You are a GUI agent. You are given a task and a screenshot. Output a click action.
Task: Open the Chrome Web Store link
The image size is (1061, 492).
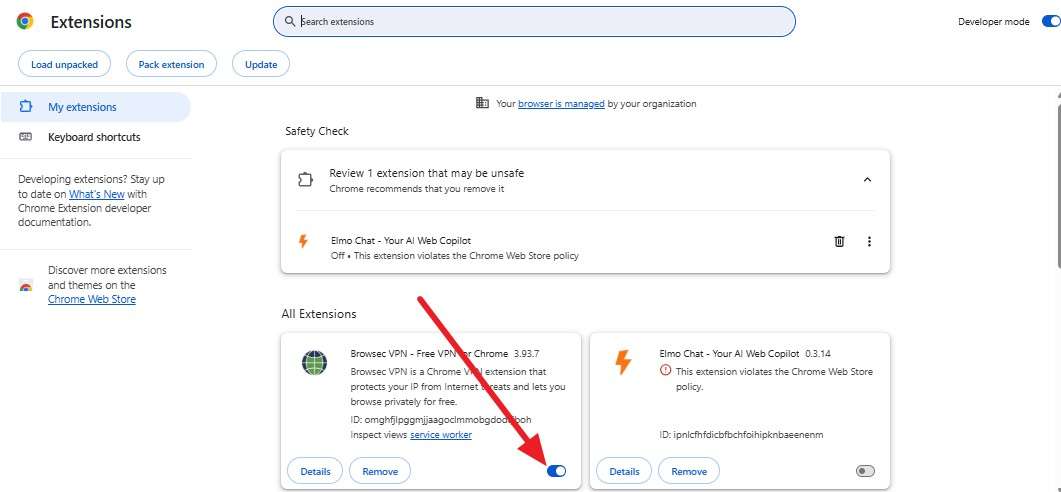pyautogui.click(x=92, y=299)
